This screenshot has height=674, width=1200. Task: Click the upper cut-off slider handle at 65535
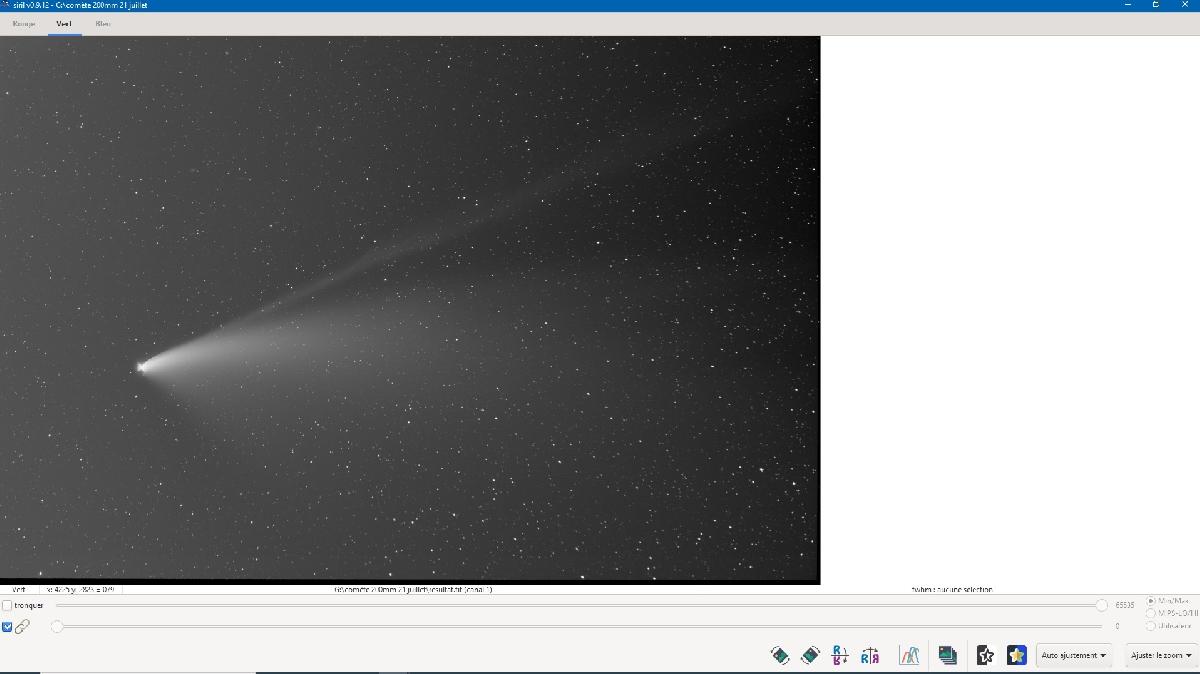pos(1101,605)
